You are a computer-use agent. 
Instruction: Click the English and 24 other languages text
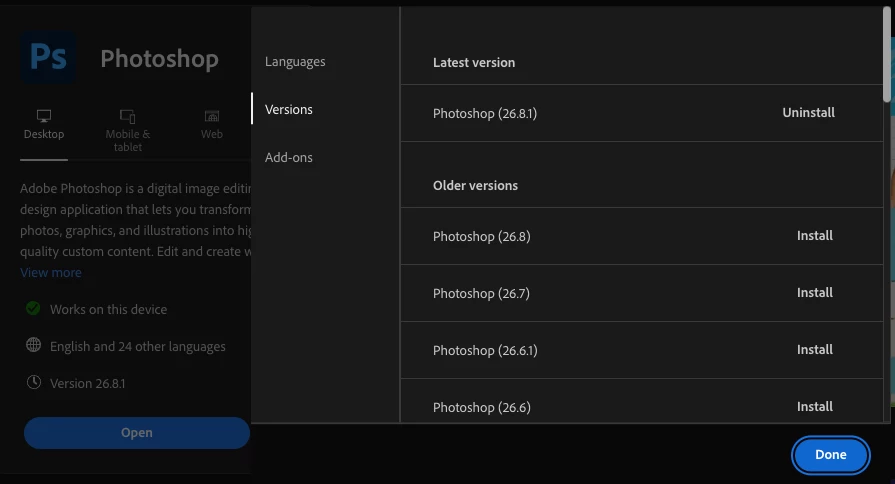click(x=138, y=346)
